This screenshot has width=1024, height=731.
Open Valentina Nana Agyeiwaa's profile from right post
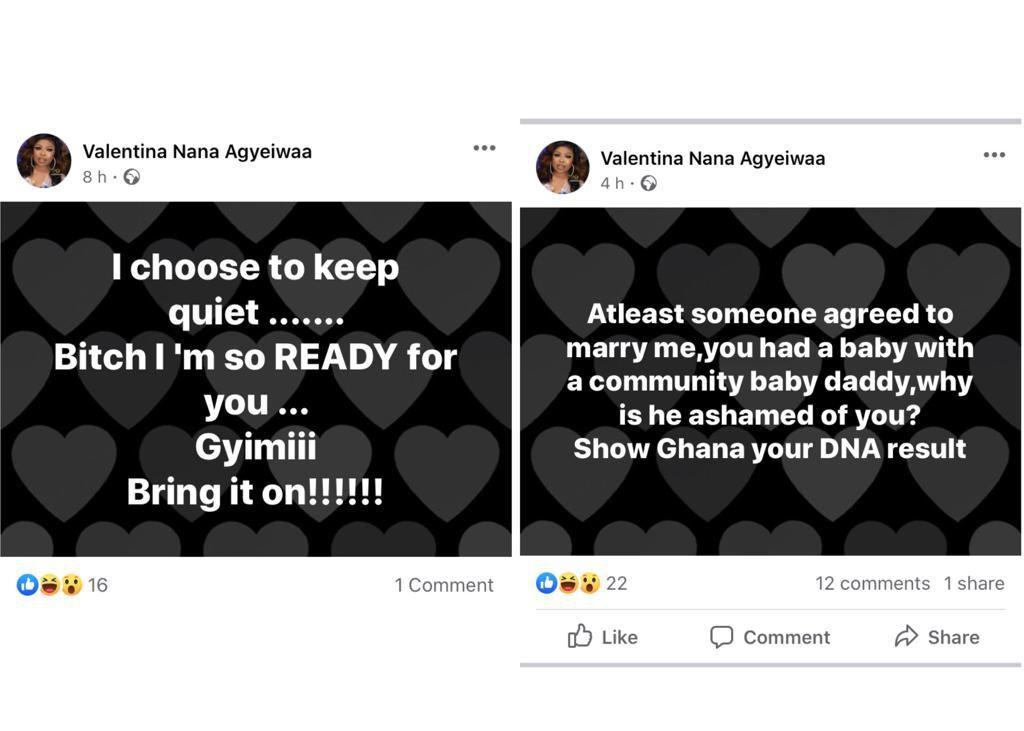coord(712,158)
